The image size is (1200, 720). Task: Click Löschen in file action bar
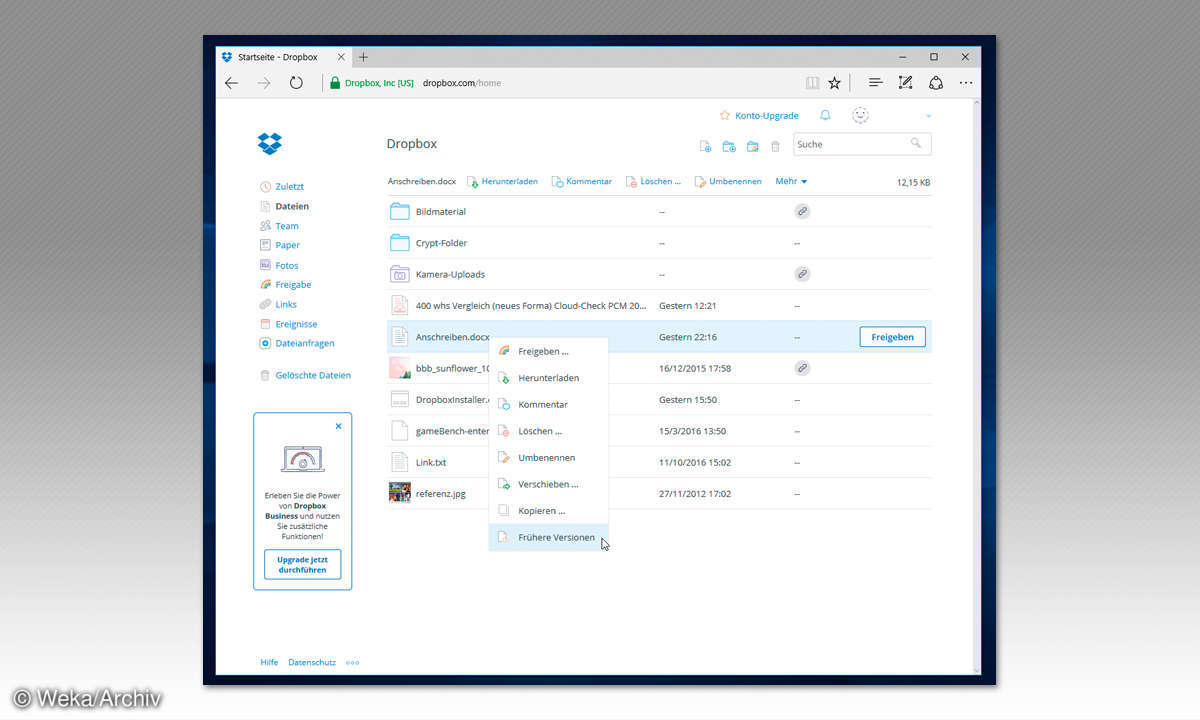coord(653,182)
